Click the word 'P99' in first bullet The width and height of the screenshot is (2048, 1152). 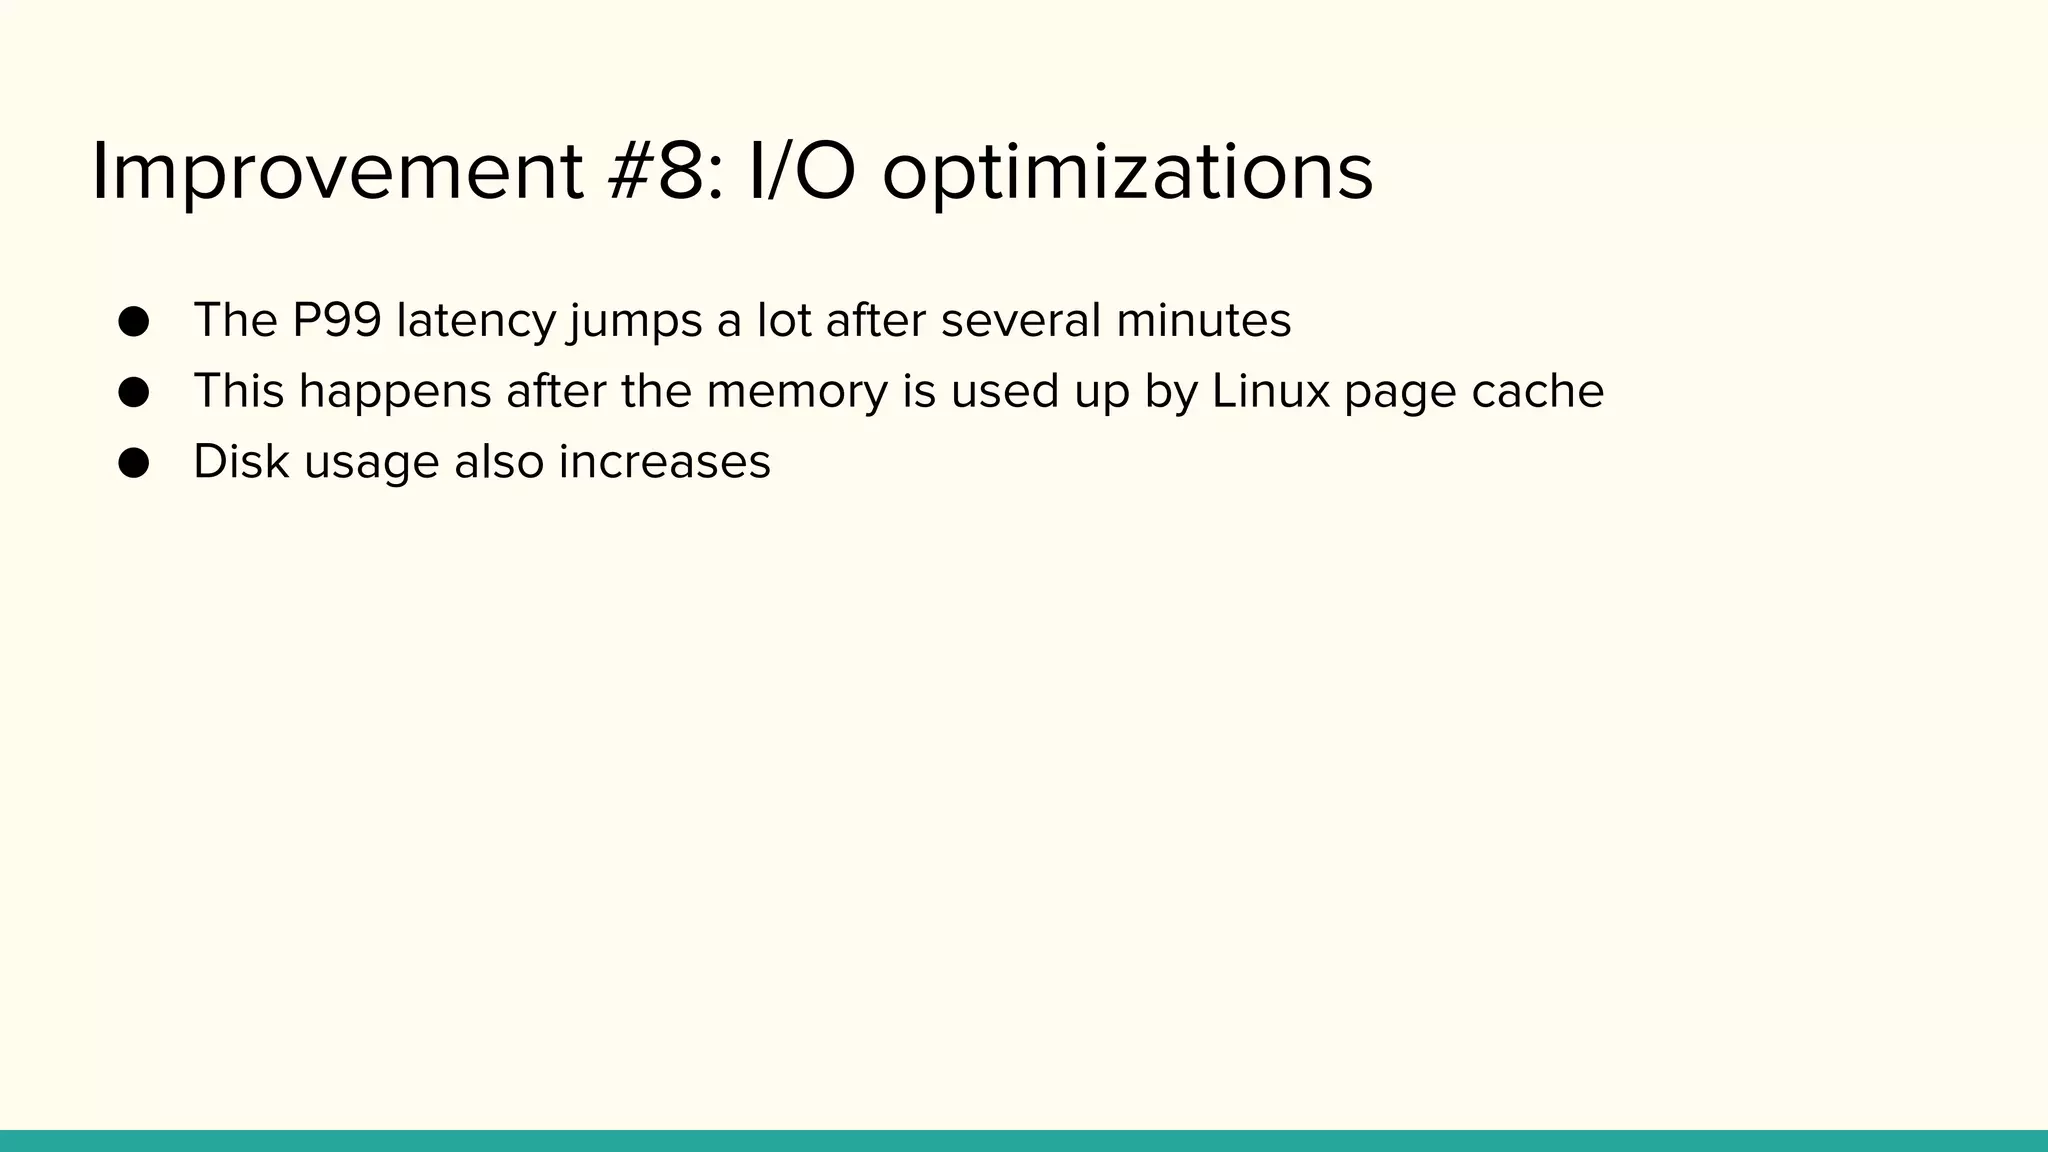tap(337, 321)
